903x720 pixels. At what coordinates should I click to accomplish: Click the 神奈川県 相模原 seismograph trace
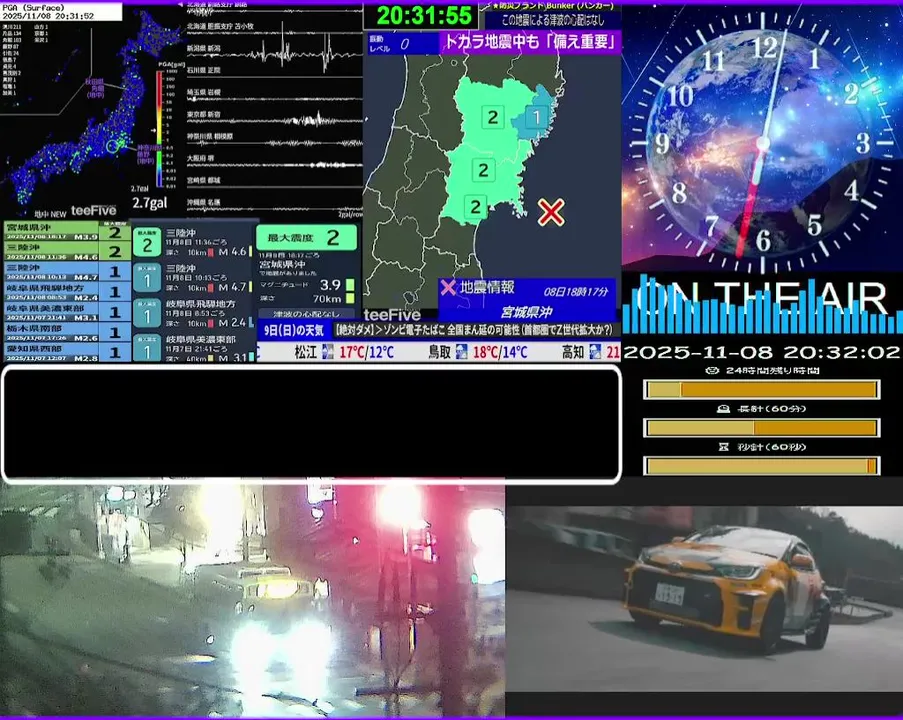(x=274, y=143)
